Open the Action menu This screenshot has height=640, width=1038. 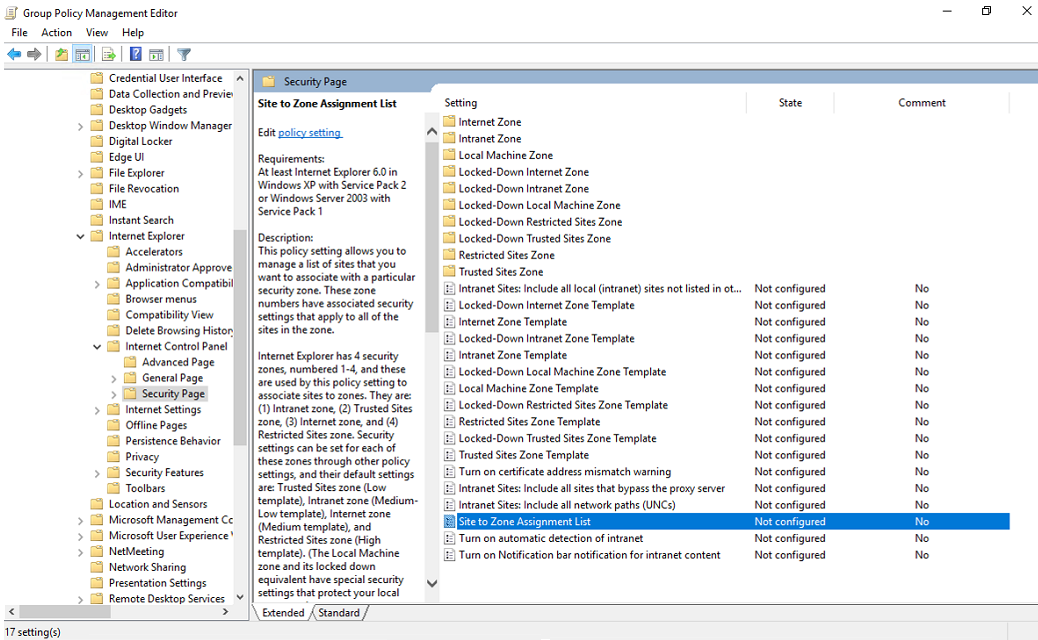[x=56, y=32]
